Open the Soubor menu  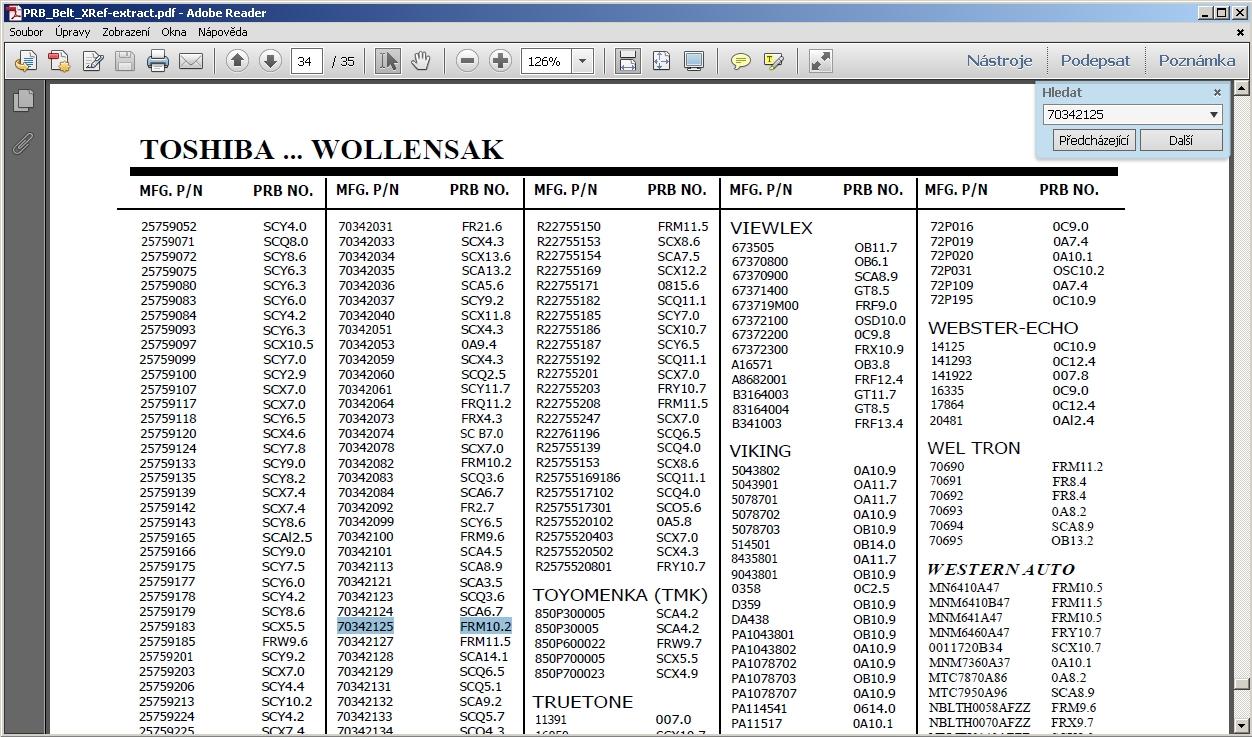click(x=26, y=32)
